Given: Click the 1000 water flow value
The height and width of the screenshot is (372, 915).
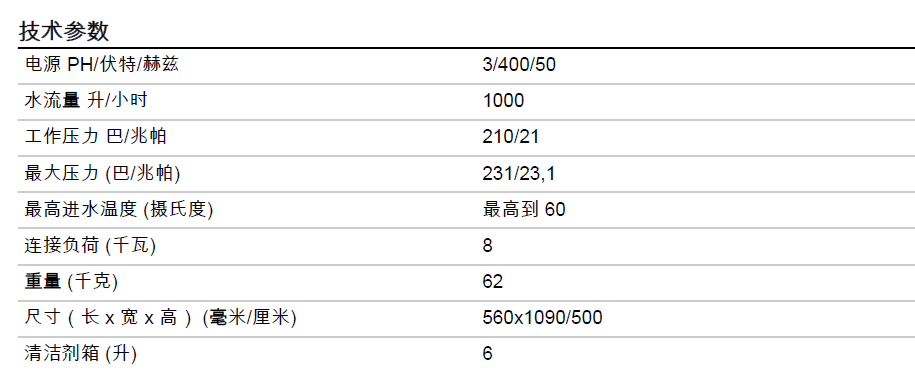Looking at the screenshot, I should point(503,100).
